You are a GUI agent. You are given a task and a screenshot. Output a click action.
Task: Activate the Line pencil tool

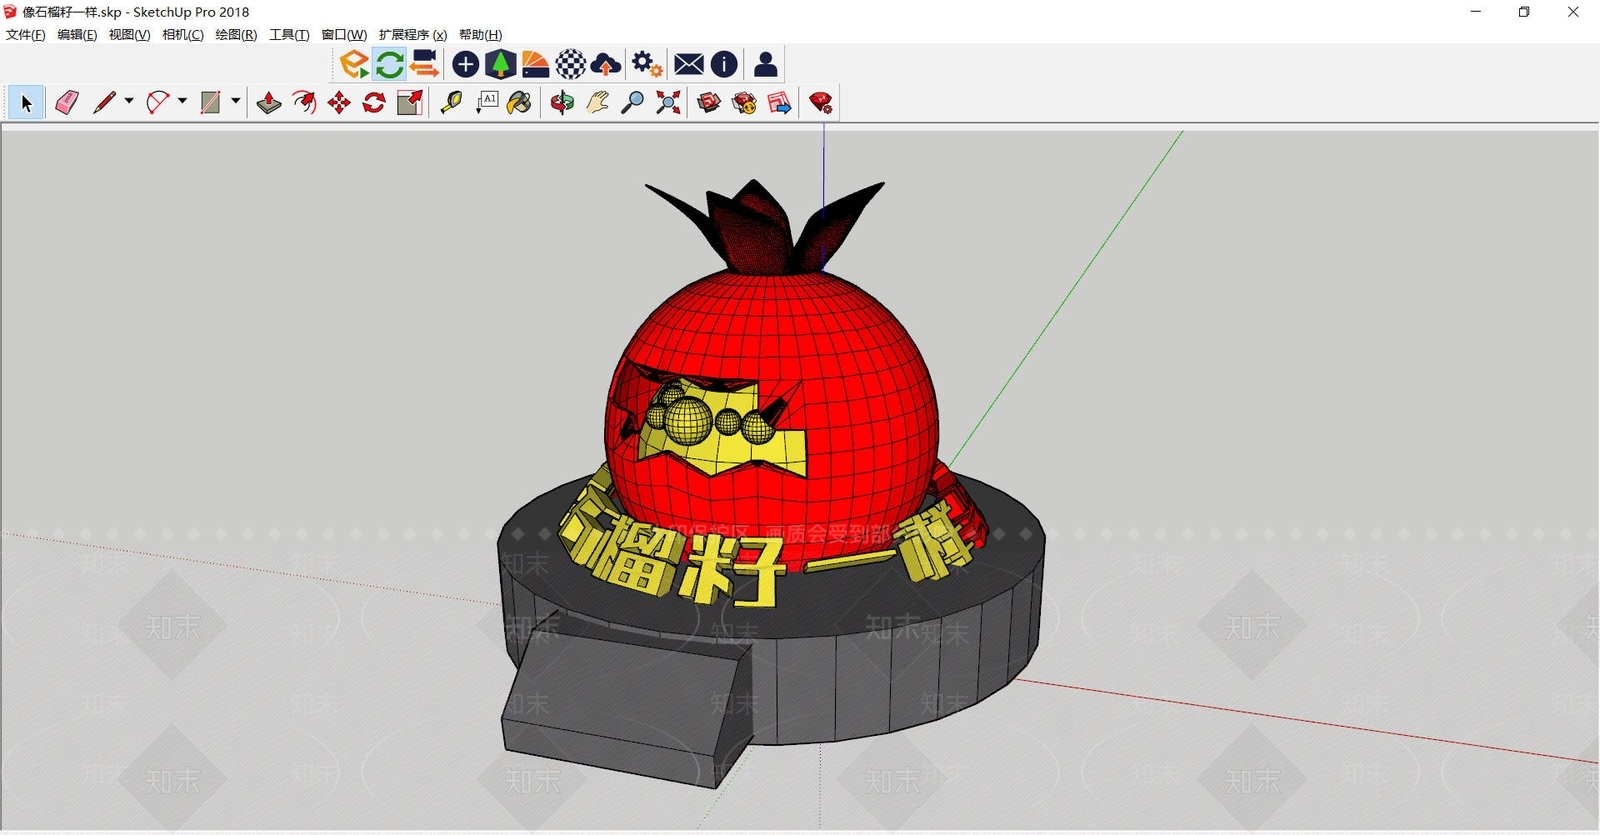pyautogui.click(x=104, y=102)
